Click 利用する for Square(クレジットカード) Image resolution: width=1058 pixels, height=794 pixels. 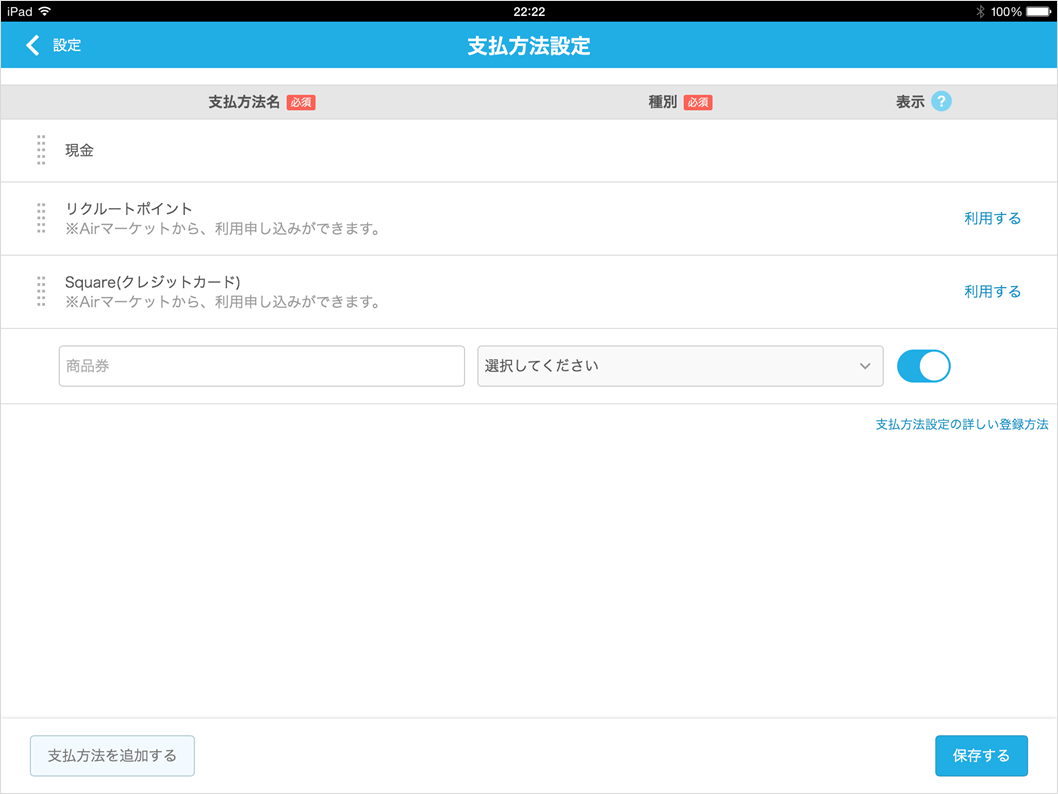click(x=992, y=291)
